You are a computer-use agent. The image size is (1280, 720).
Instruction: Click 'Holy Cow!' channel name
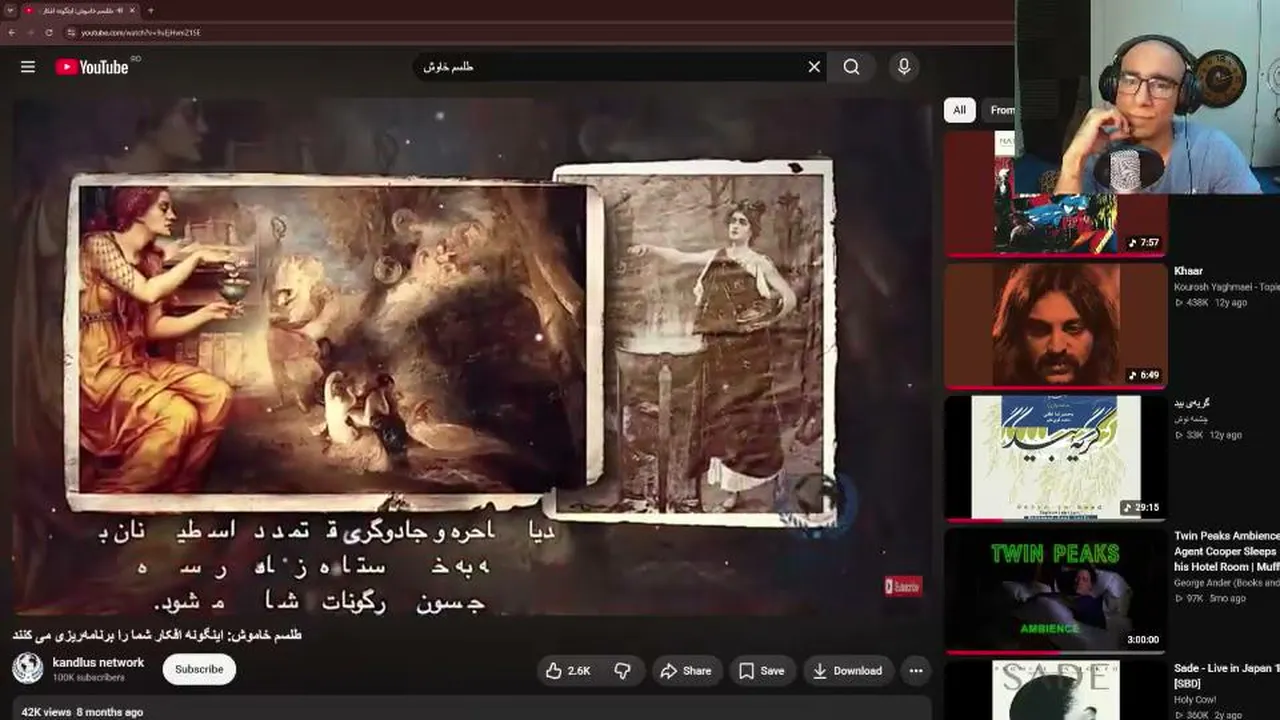[x=1196, y=700]
